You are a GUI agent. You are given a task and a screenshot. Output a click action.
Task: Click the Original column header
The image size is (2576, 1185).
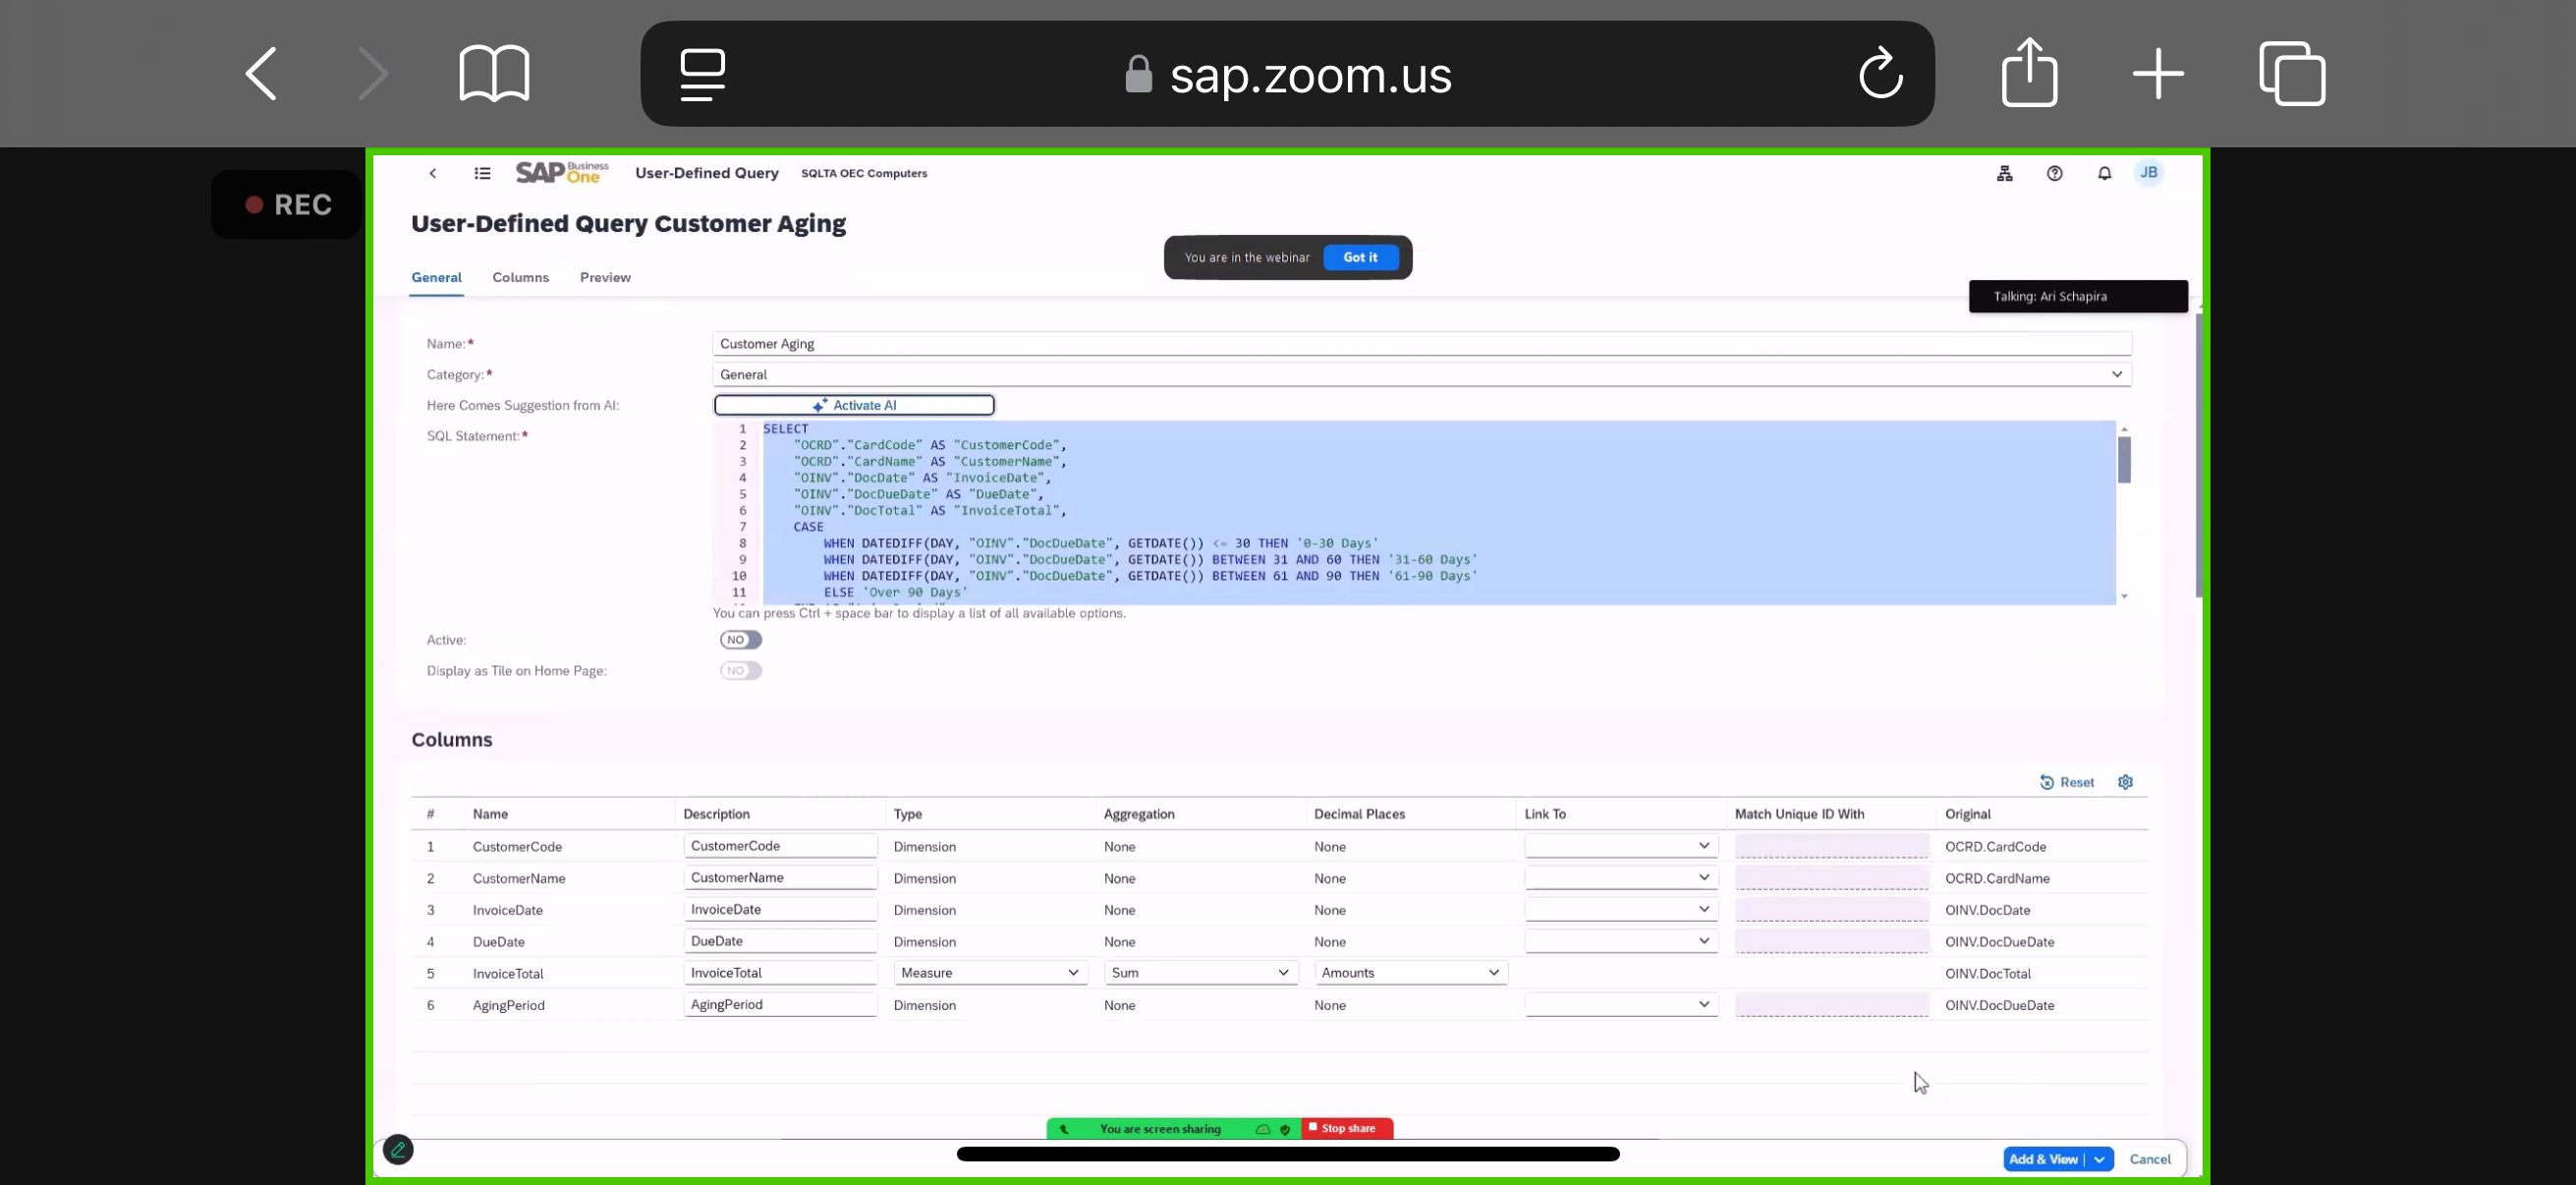pyautogui.click(x=1967, y=814)
